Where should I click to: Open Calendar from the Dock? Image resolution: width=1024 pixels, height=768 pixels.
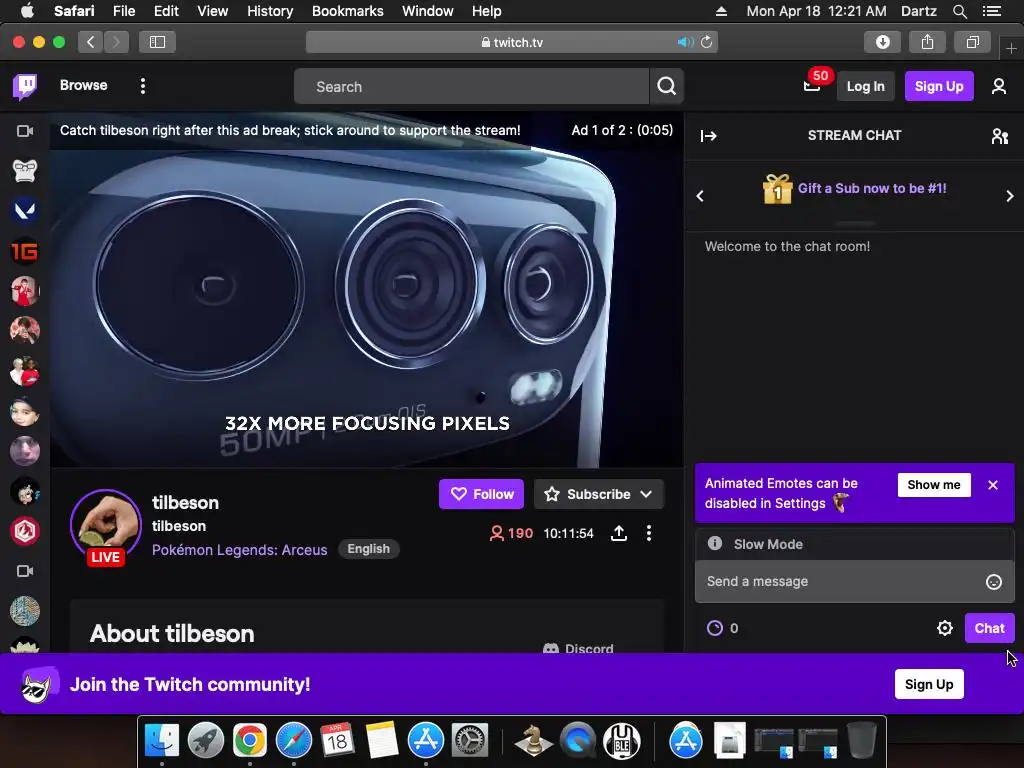click(338, 741)
